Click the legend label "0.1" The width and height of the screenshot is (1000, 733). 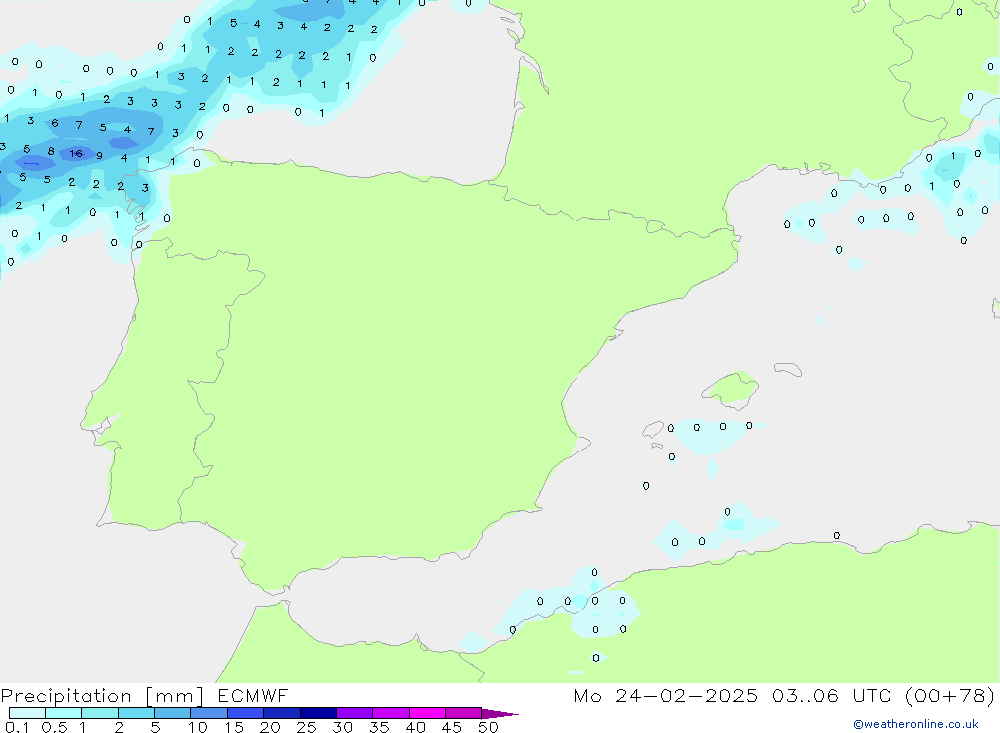(x=17, y=727)
